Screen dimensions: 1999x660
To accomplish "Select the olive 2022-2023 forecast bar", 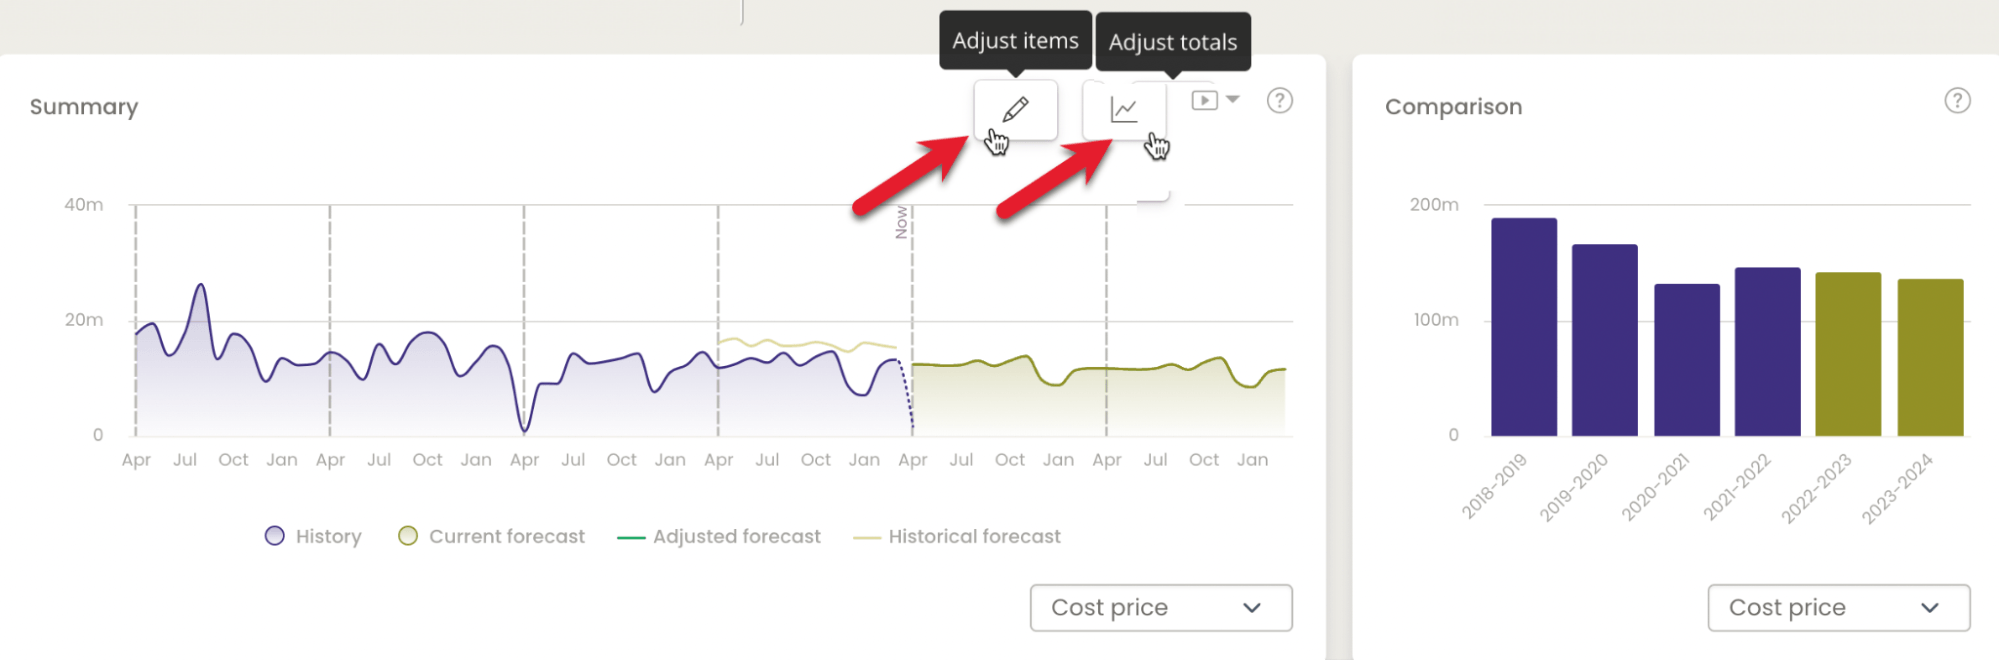I will click(1848, 354).
